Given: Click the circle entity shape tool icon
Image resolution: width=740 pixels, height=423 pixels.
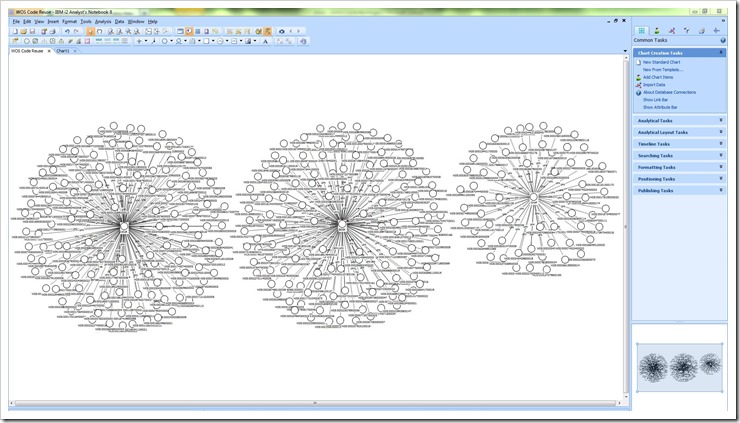Looking at the screenshot, I should coord(165,41).
